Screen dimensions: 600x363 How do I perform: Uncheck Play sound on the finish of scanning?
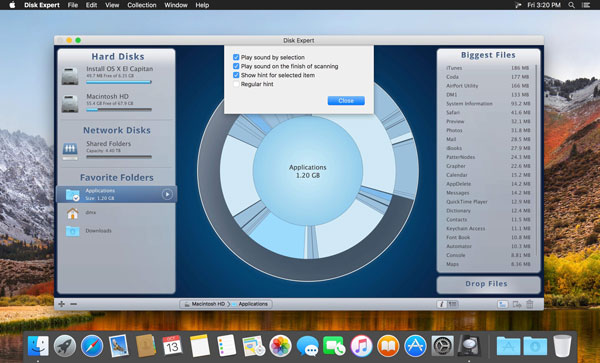[x=236, y=66]
